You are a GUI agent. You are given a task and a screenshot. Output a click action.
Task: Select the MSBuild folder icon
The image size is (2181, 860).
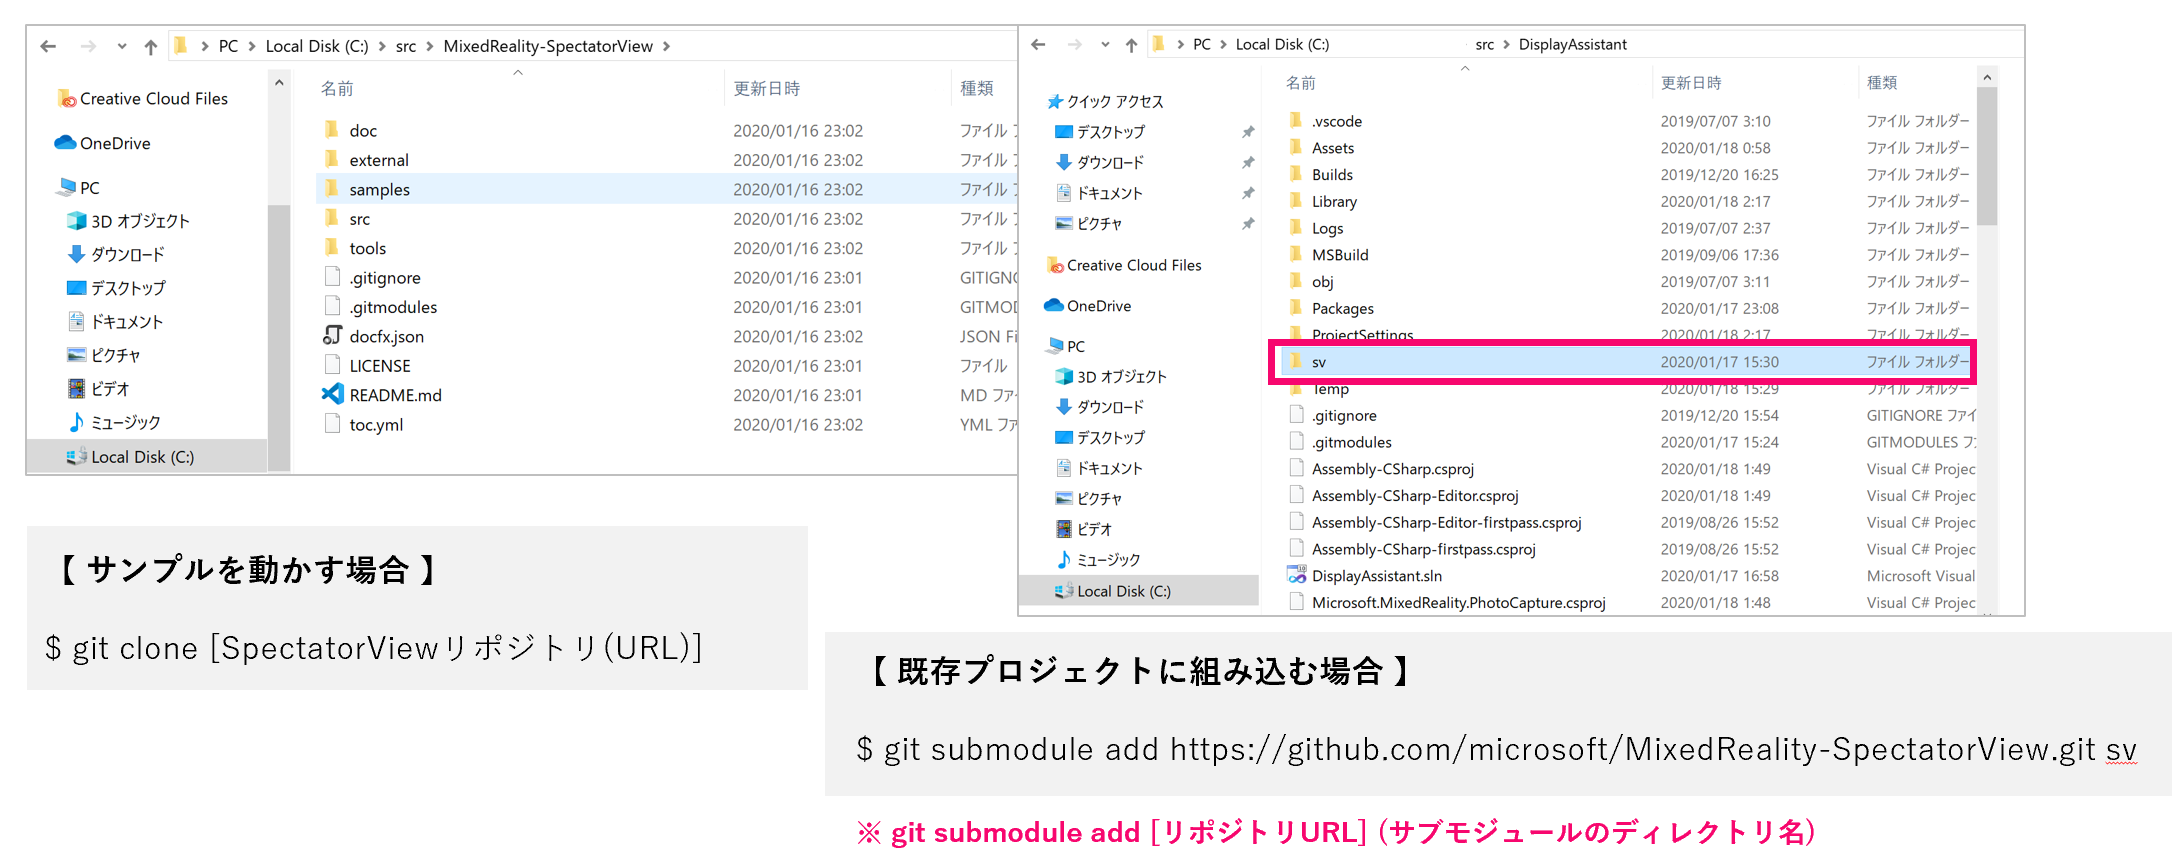pyautogui.click(x=1296, y=254)
